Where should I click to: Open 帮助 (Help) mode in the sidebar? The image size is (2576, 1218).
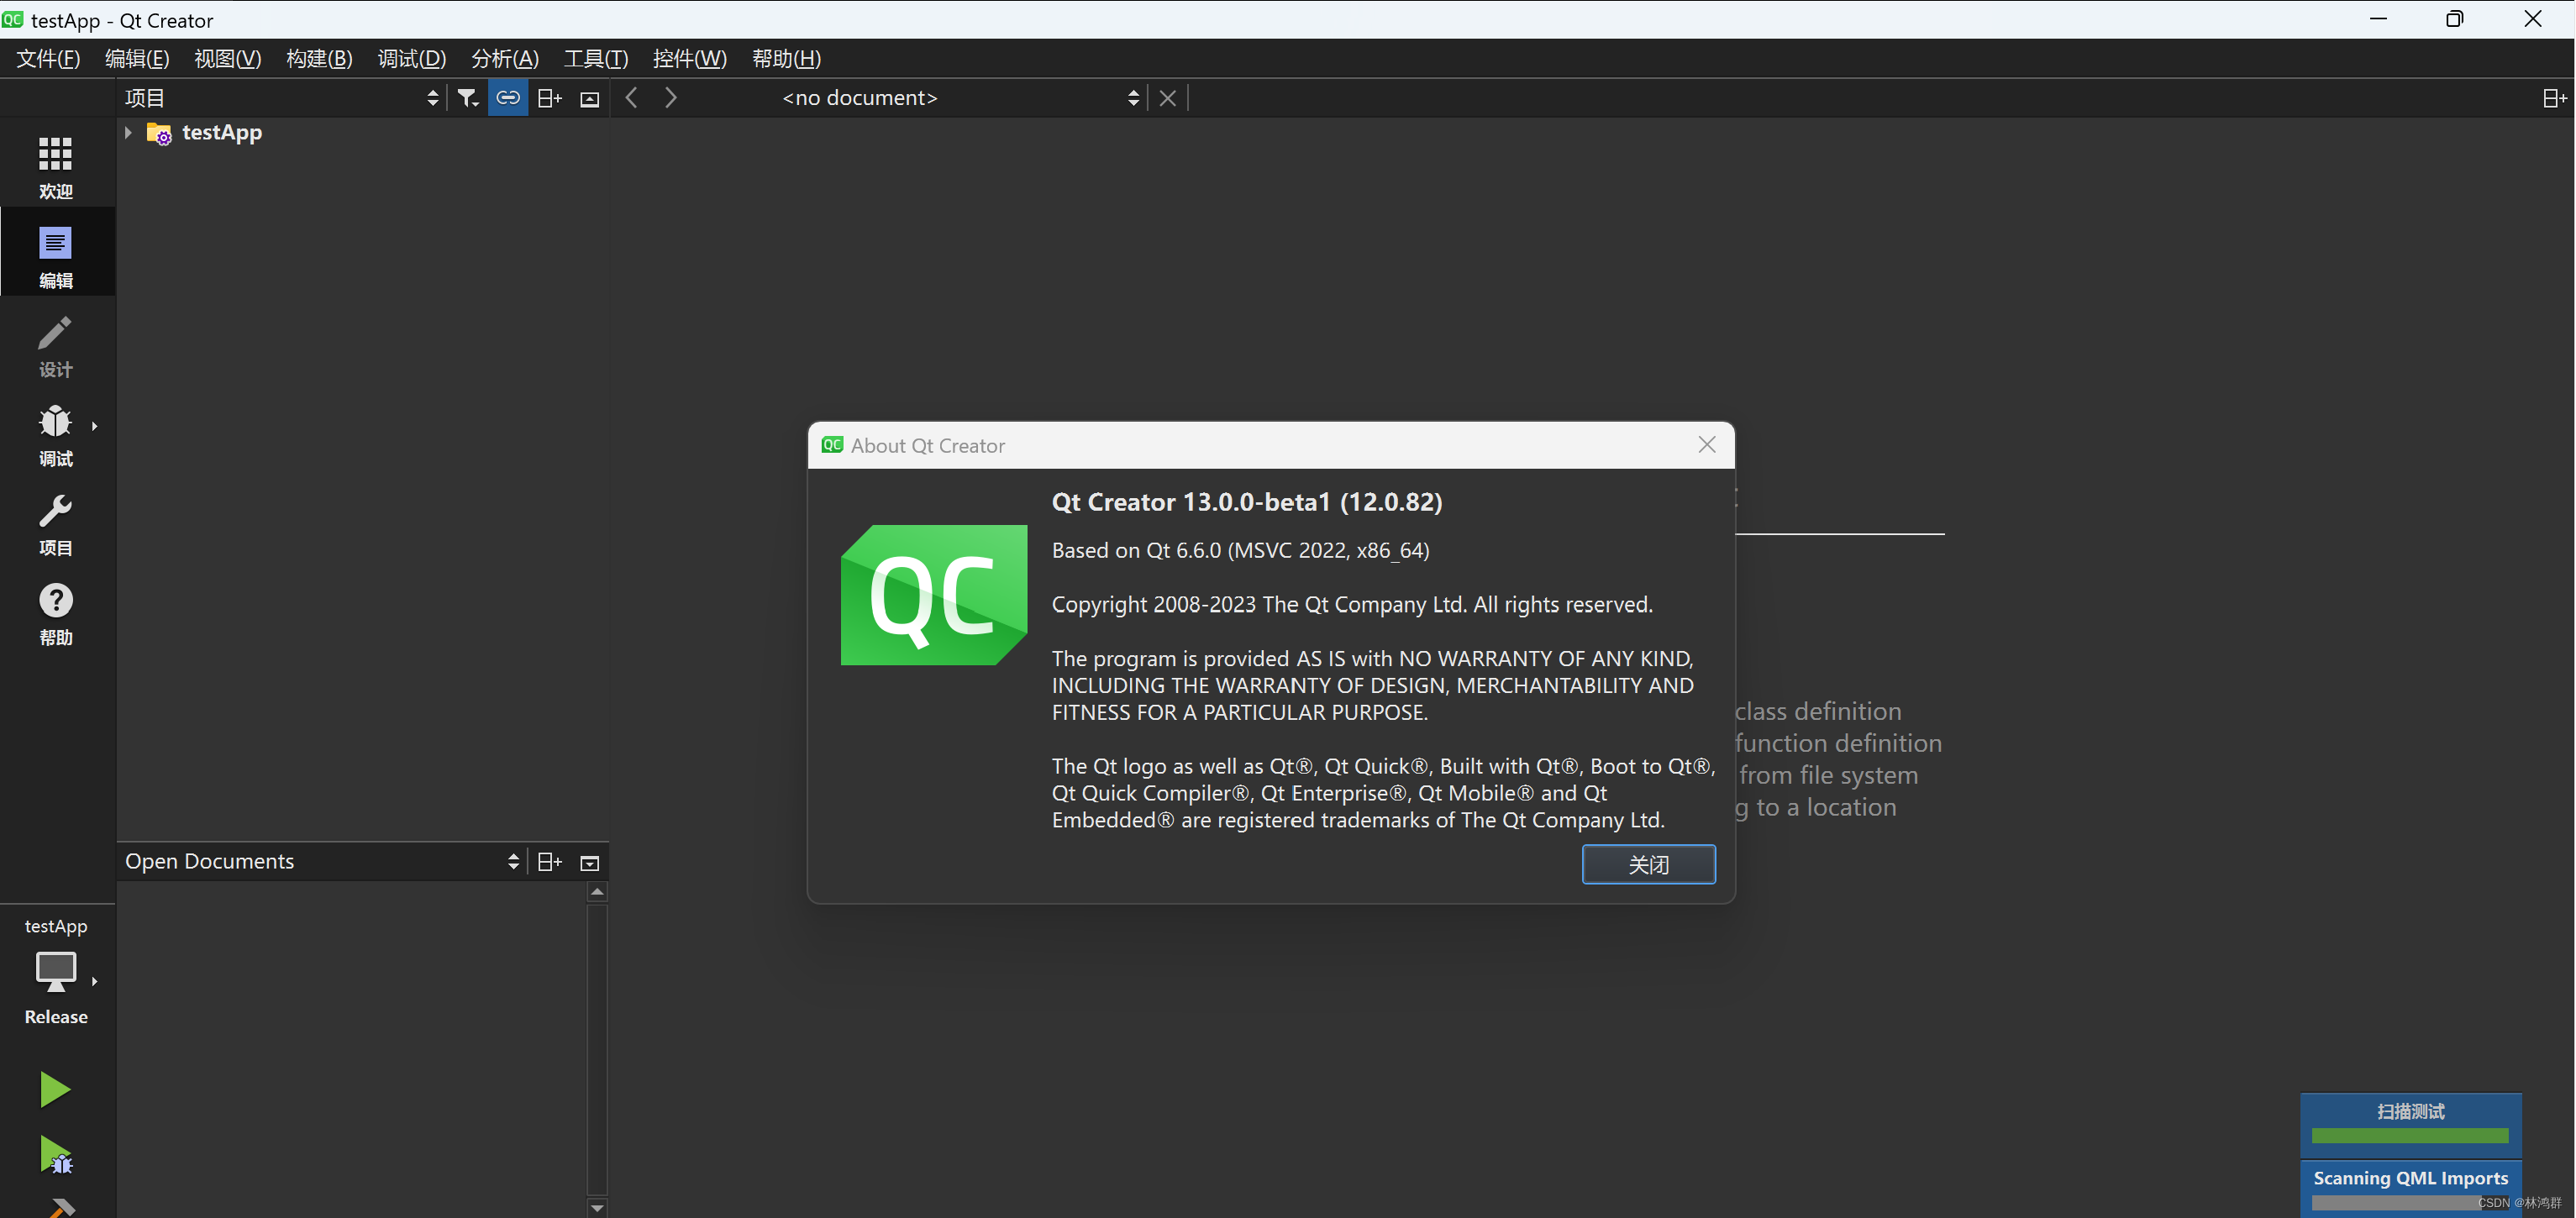click(56, 613)
